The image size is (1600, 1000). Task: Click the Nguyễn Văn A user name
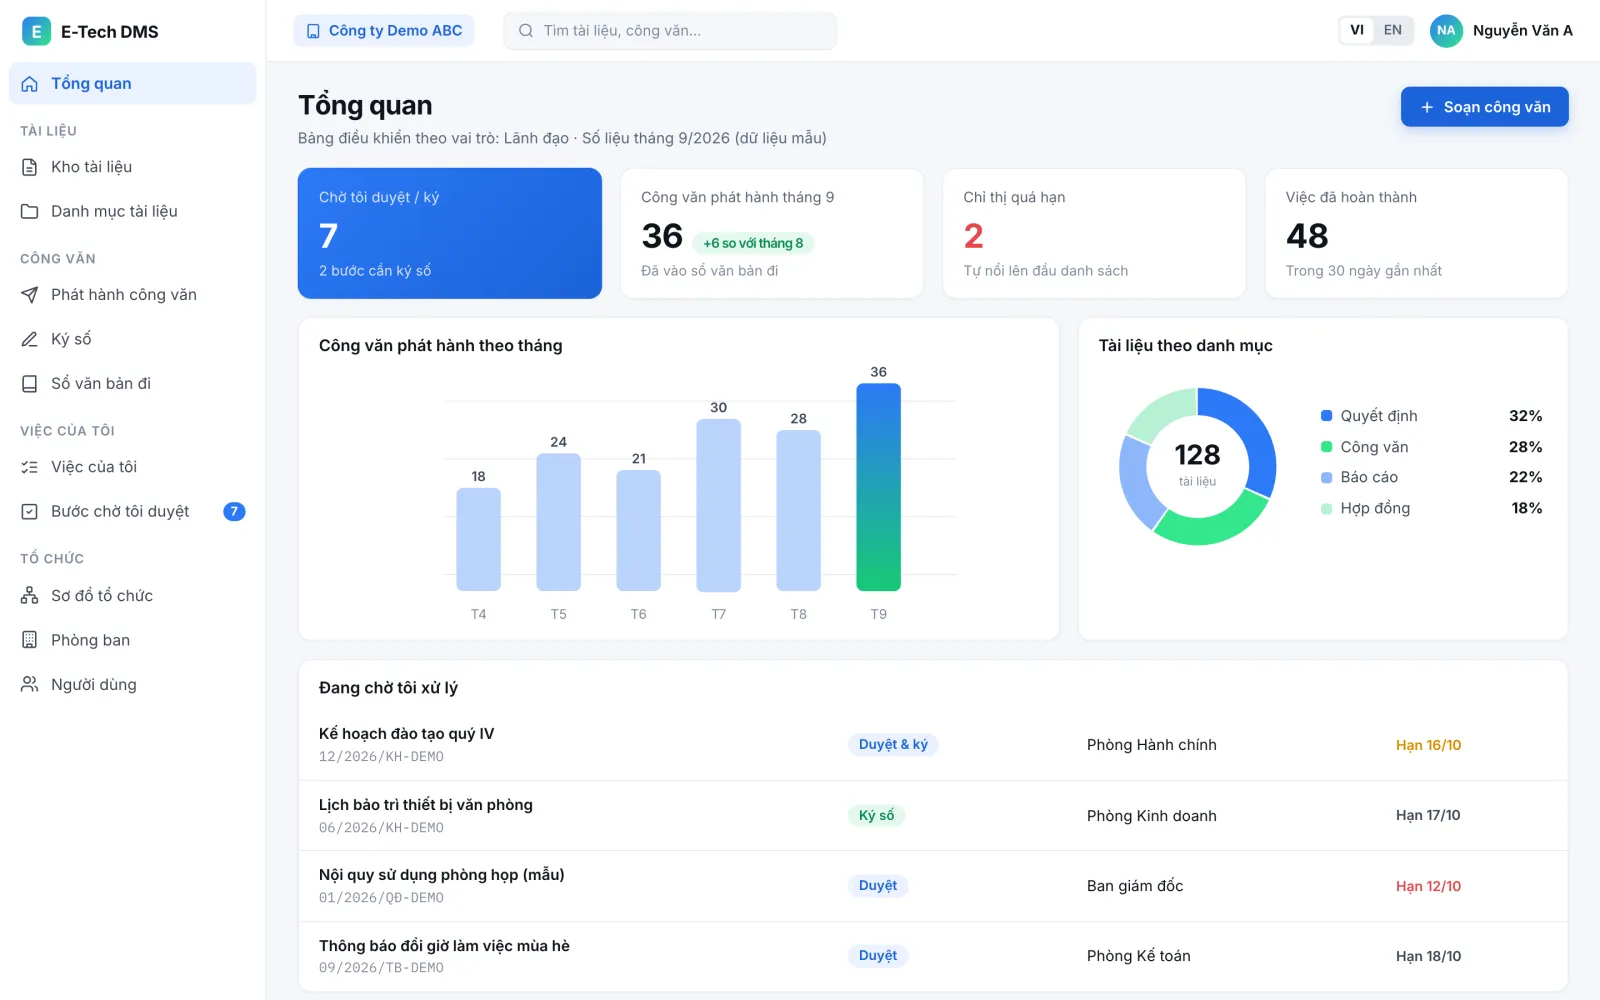pos(1523,31)
